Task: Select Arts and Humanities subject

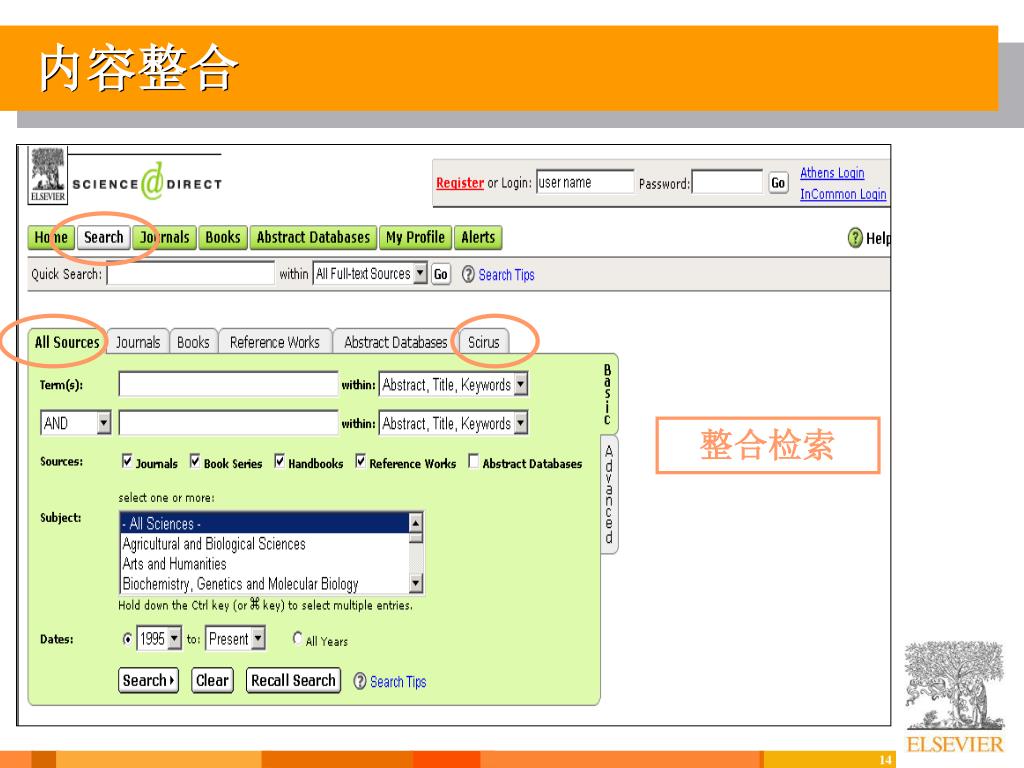Action: tap(264, 564)
